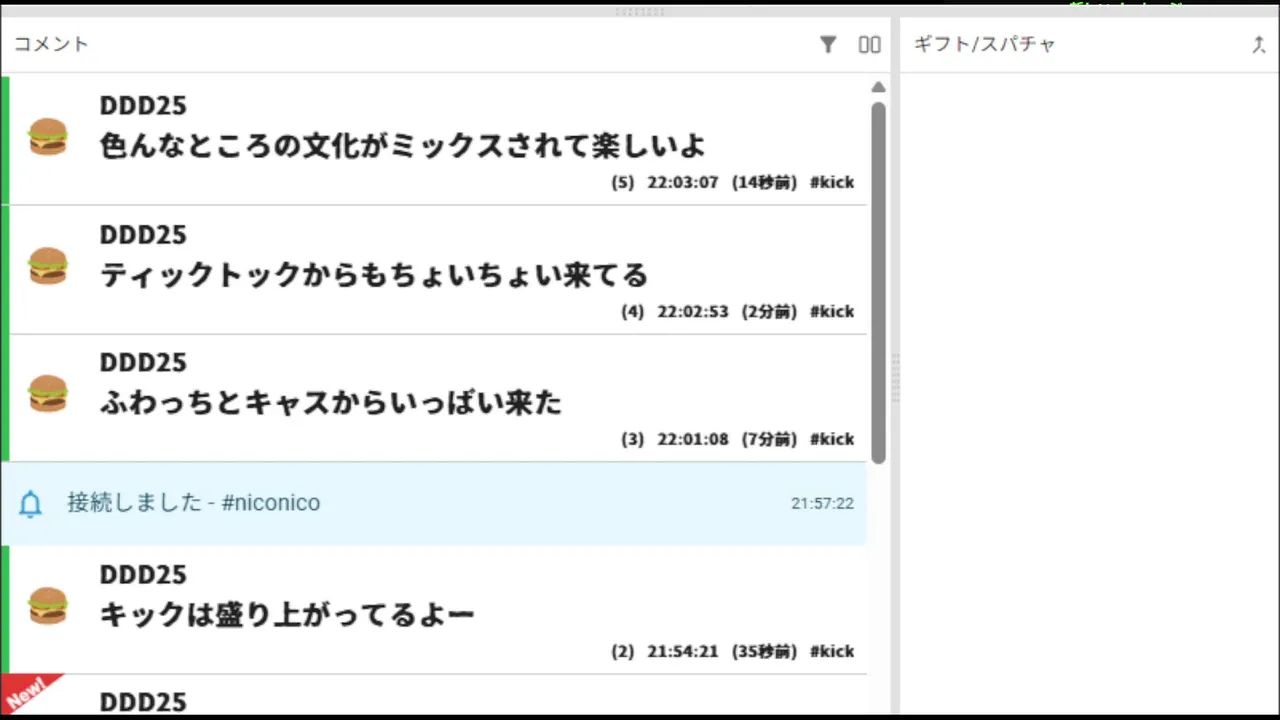Viewport: 1280px width, 720px height.
Task: Click DDD25 username above ティックトック comment
Action: click(x=143, y=235)
